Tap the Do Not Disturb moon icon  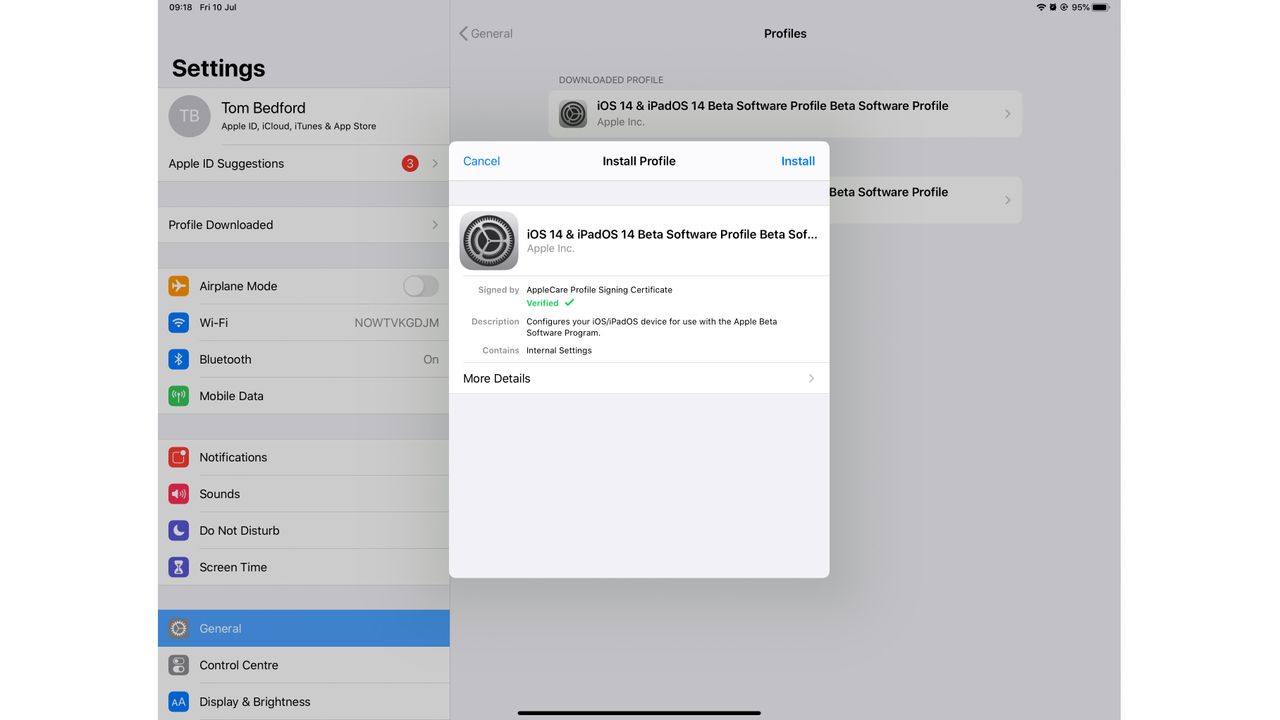click(179, 530)
